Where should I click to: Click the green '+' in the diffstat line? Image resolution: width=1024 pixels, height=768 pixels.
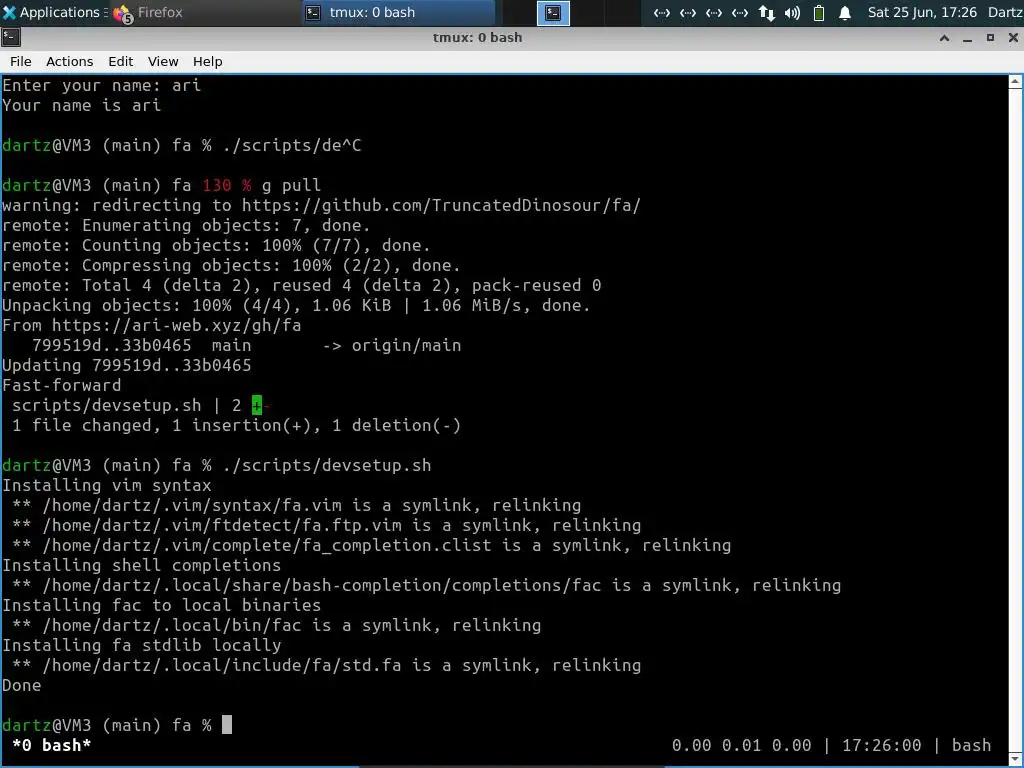coord(257,406)
